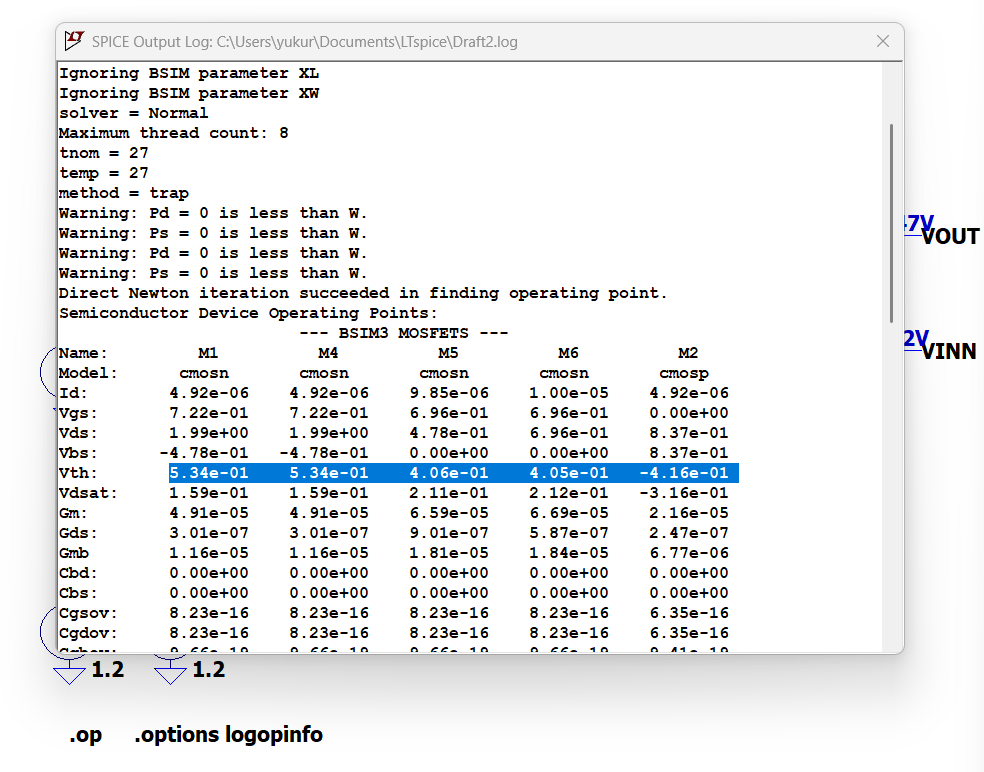
Task: Click the Vgs value 0.00e+00 for M2
Action: click(x=689, y=413)
